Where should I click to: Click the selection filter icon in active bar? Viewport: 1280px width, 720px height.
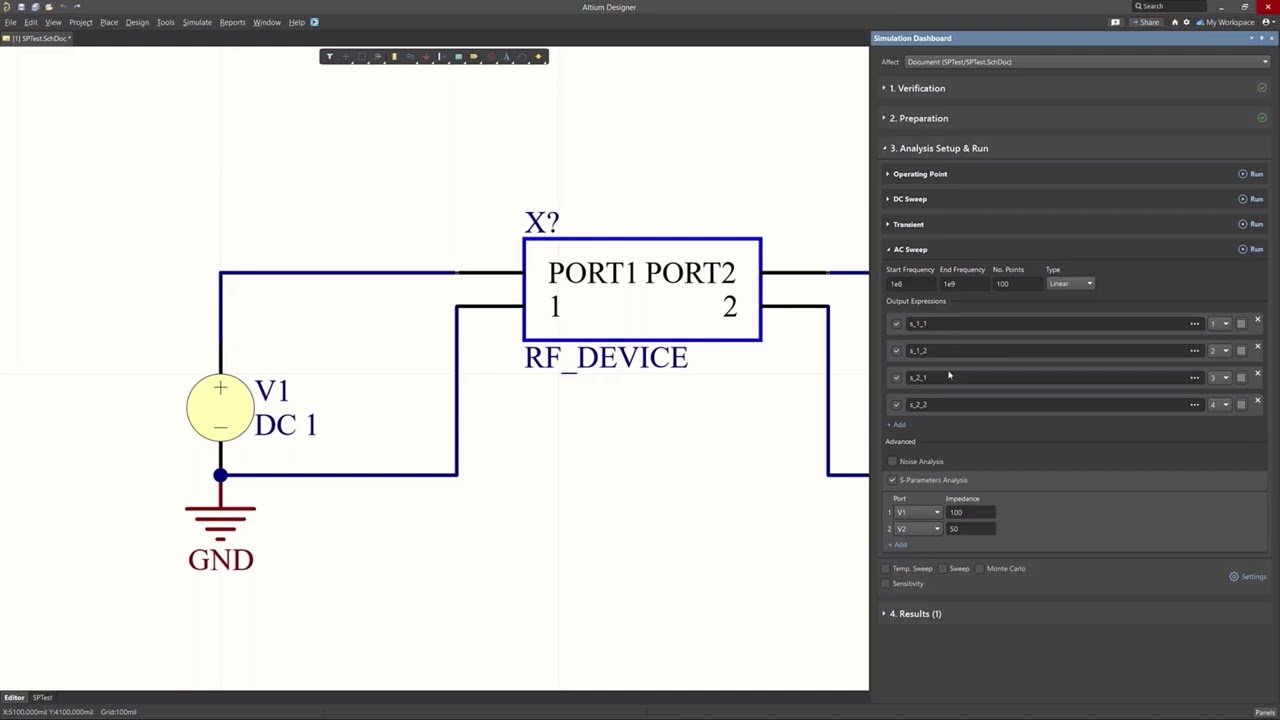329,57
